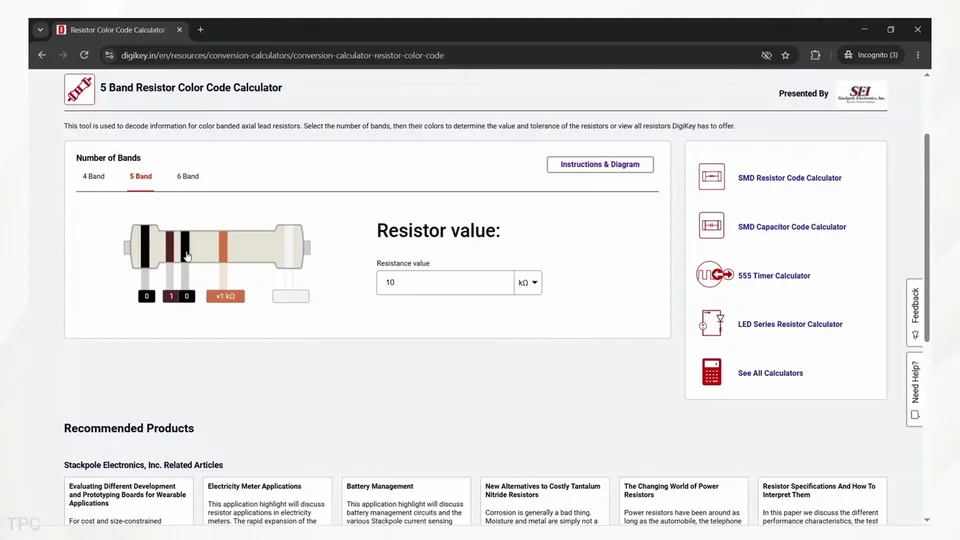Screen dimensions: 960x540
Task: Click the SMD Capacitor Code Calculator icon
Action: [711, 226]
